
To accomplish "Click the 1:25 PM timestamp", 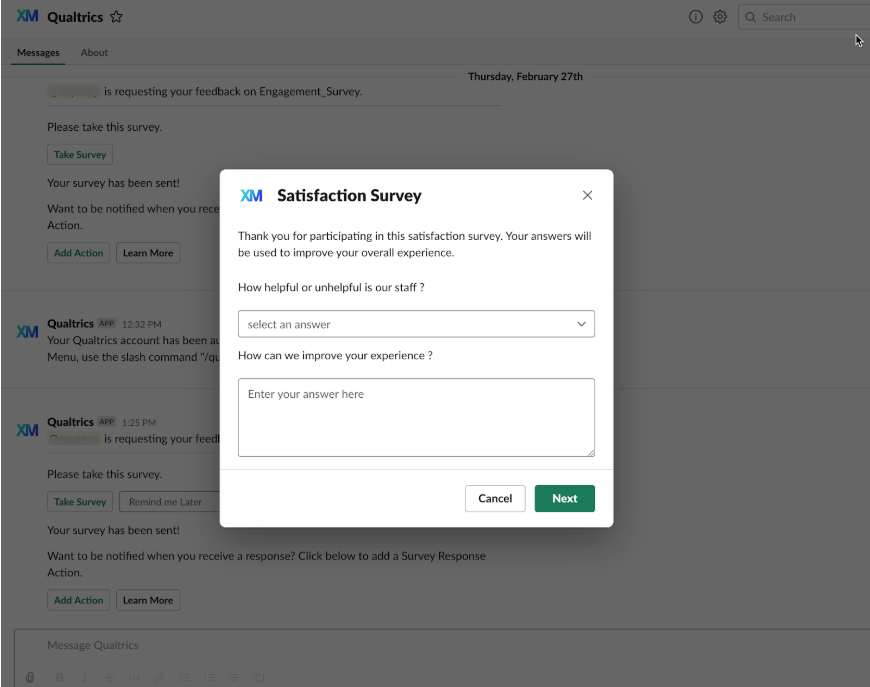I will pos(139,422).
